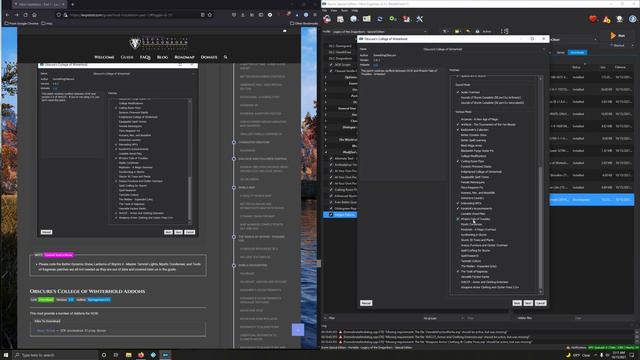Go back in Firefox browser
The width and height of the screenshot is (640, 360).
7,15
